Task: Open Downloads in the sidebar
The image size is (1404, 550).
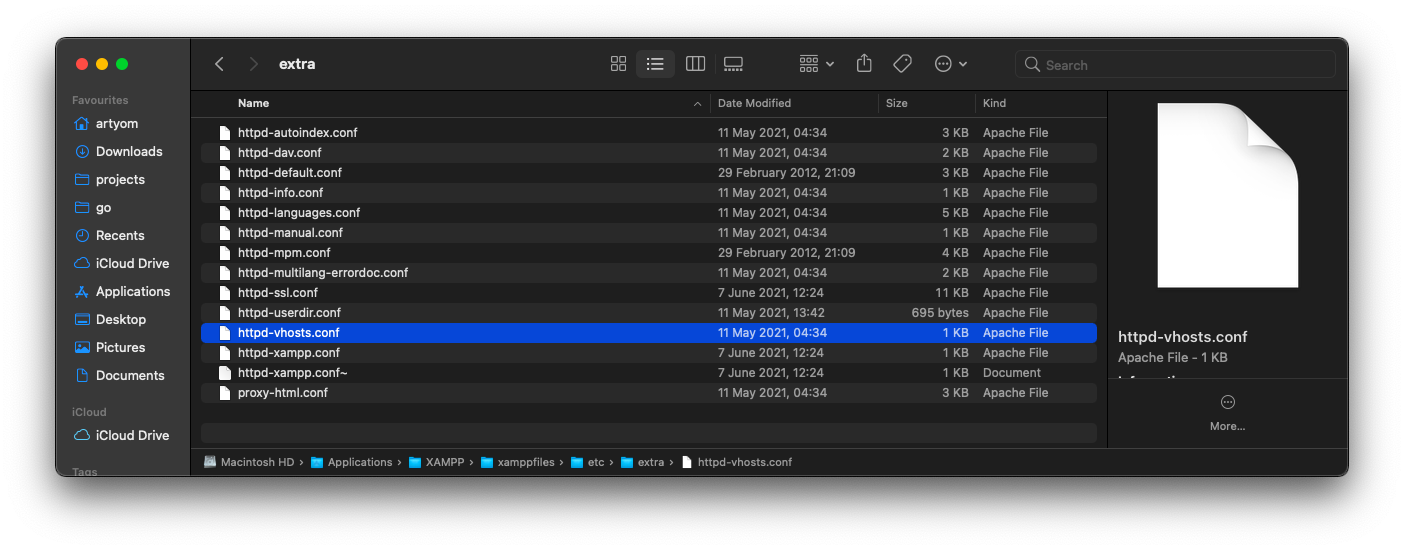Action: coord(129,152)
